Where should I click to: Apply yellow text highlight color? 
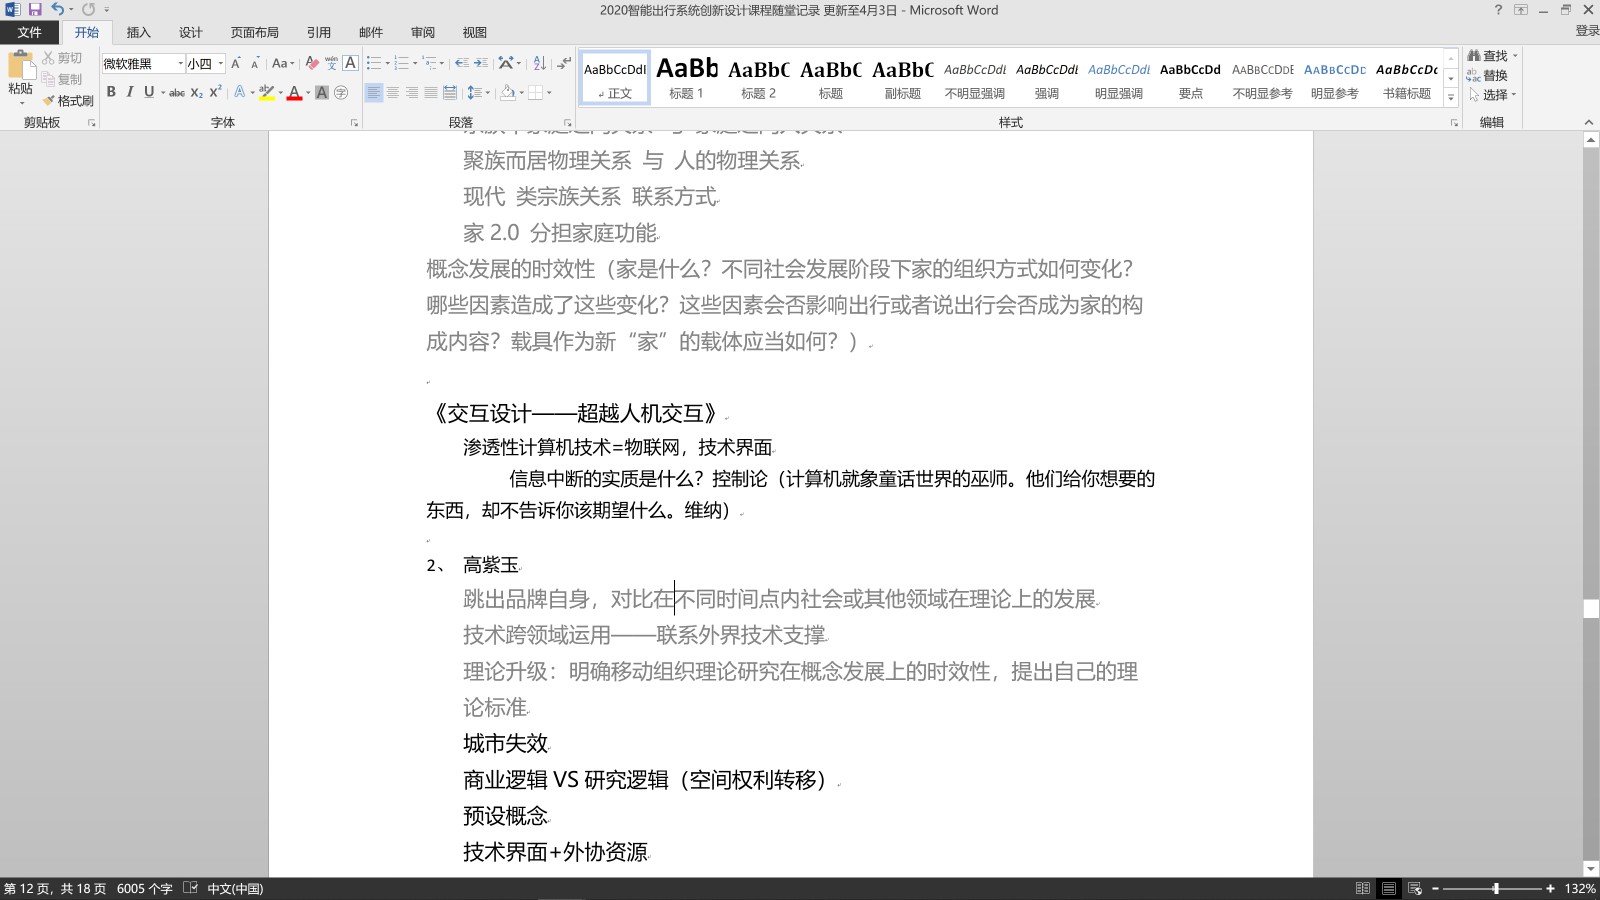(266, 93)
